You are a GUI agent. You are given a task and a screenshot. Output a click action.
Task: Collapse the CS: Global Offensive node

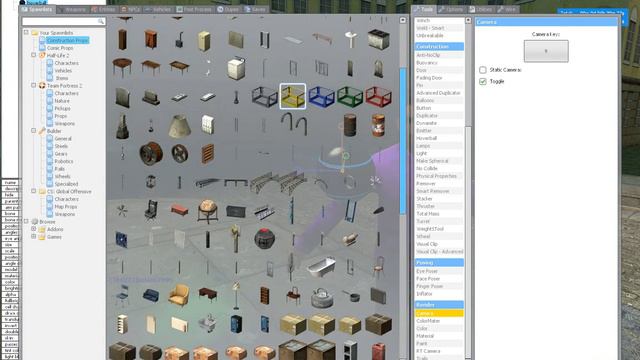coord(33,191)
